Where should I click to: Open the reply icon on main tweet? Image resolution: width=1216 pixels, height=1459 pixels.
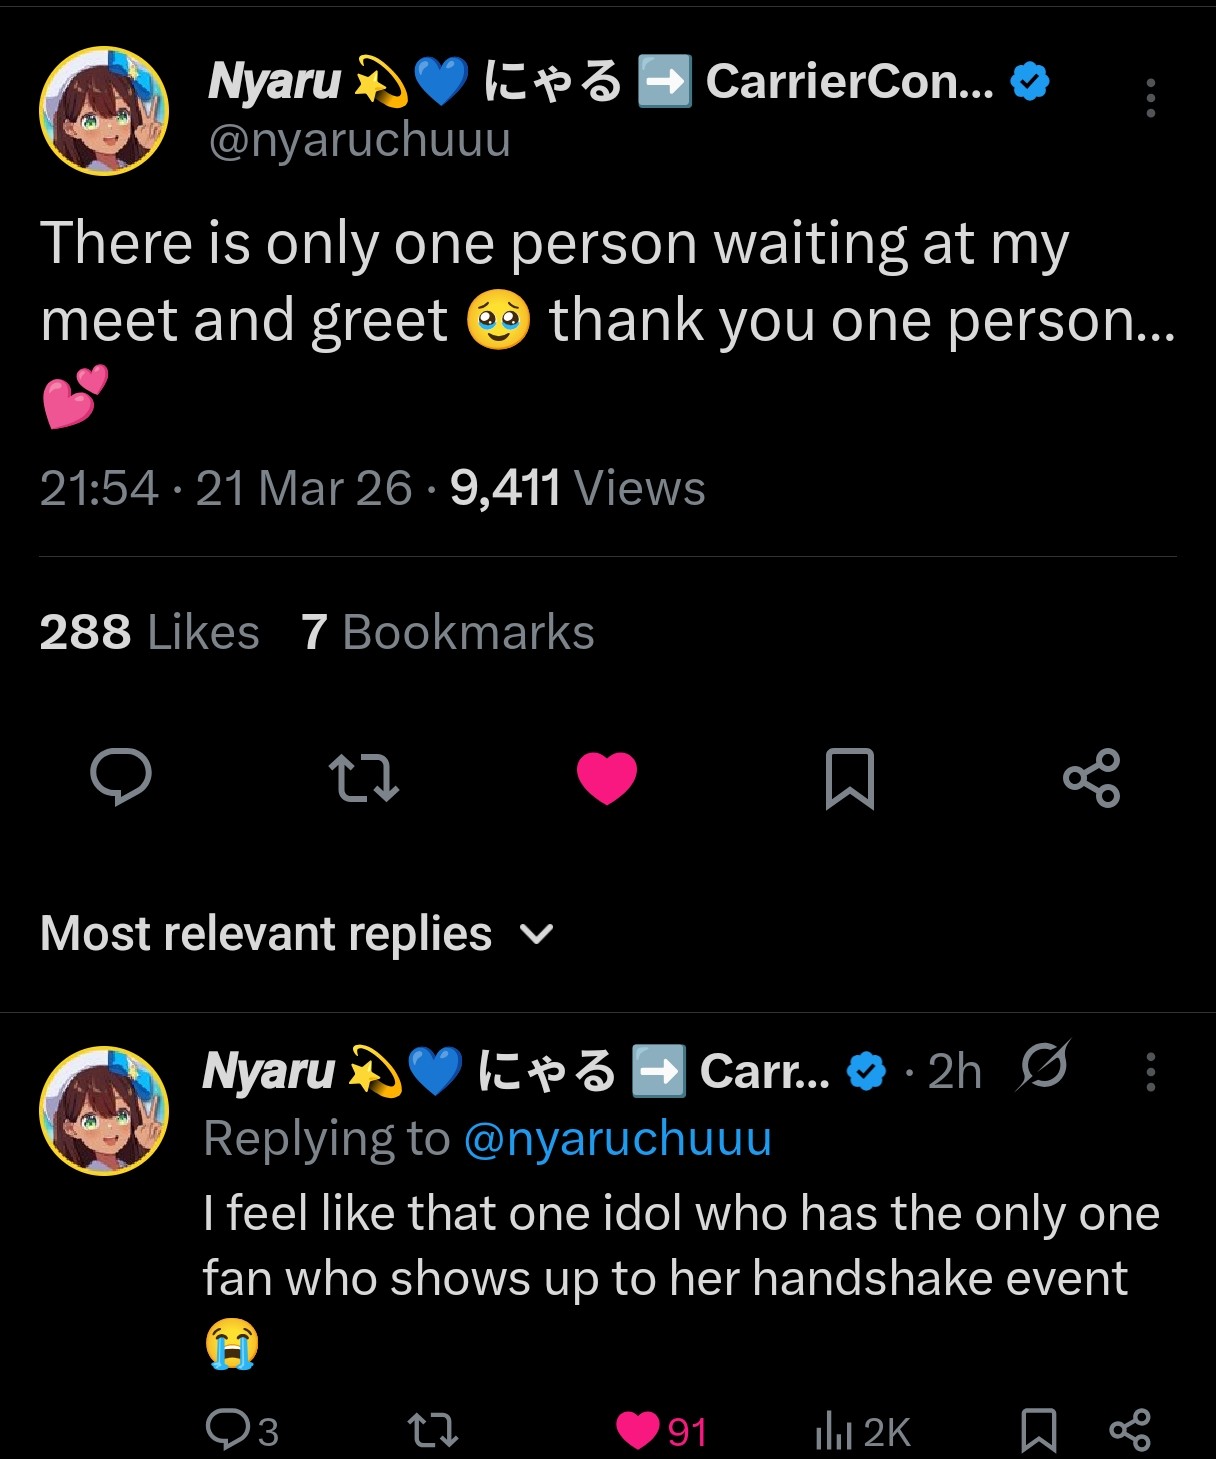121,777
